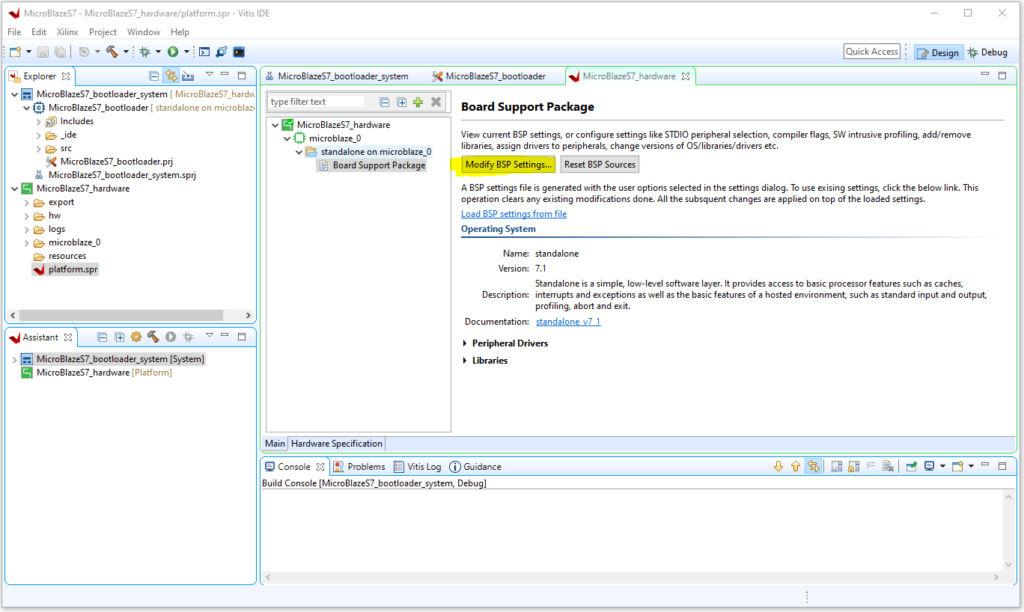The image size is (1024, 612).
Task: Click Collapse All icon in Explorer panel
Action: 154,75
